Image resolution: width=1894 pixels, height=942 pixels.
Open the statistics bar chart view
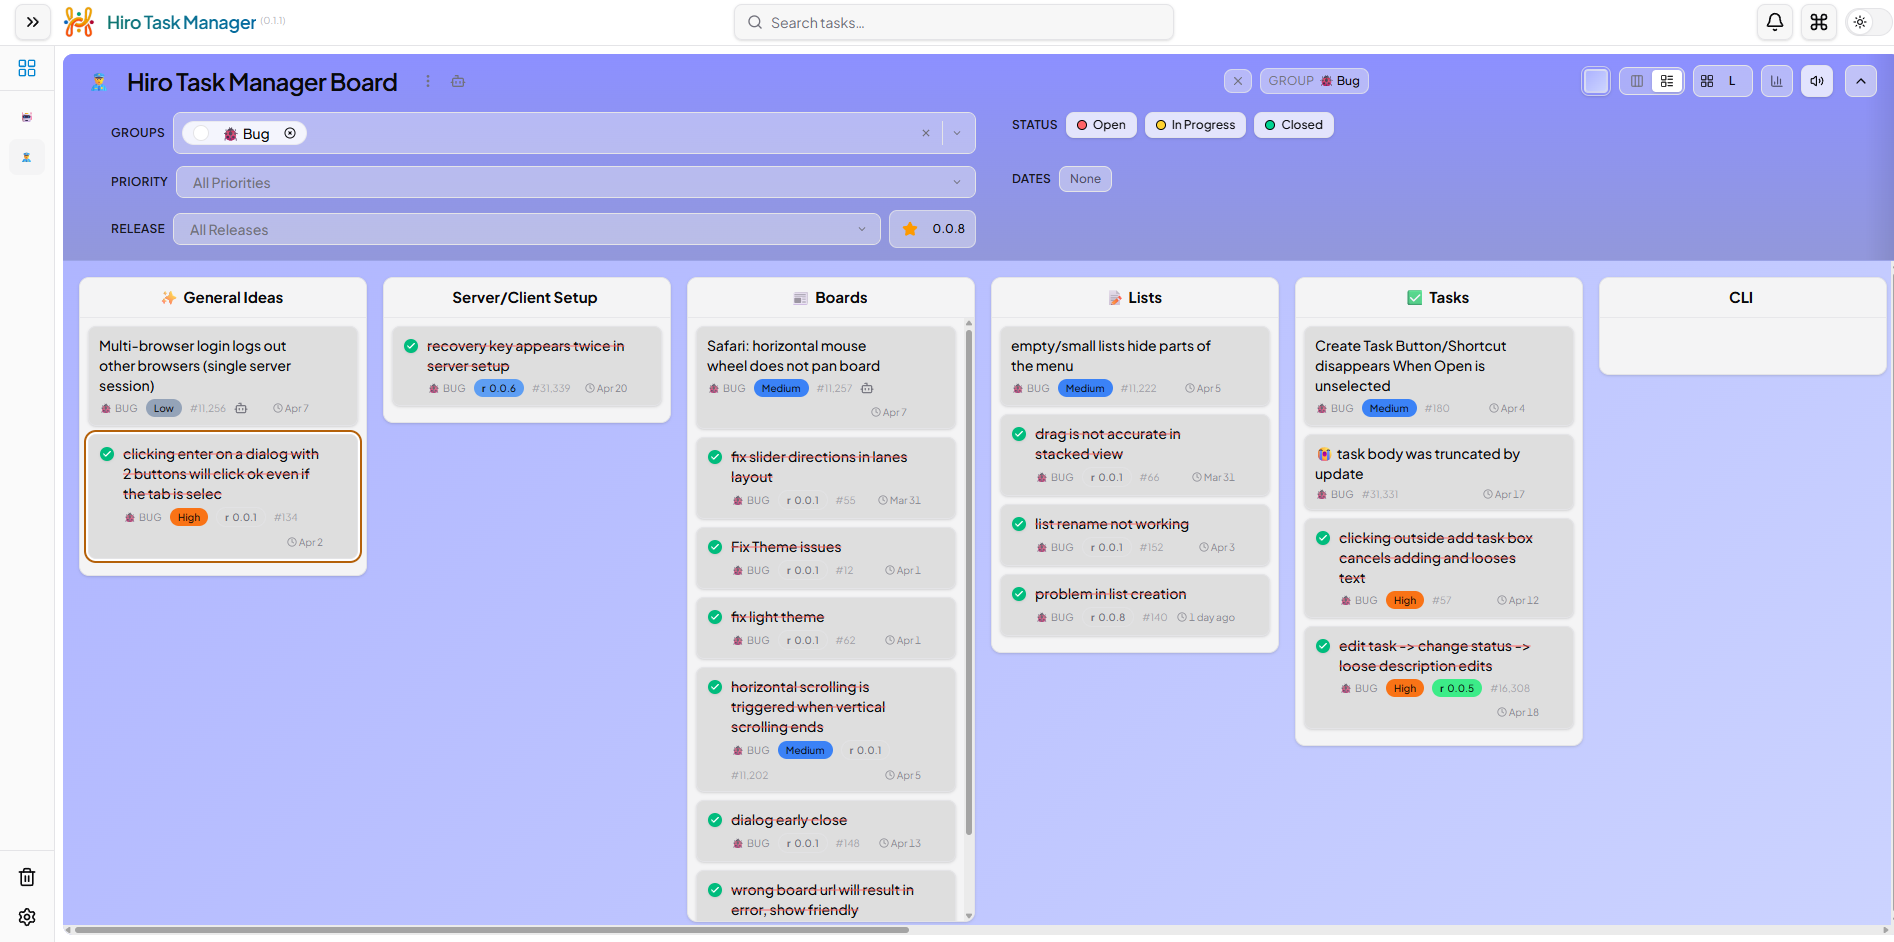1776,81
